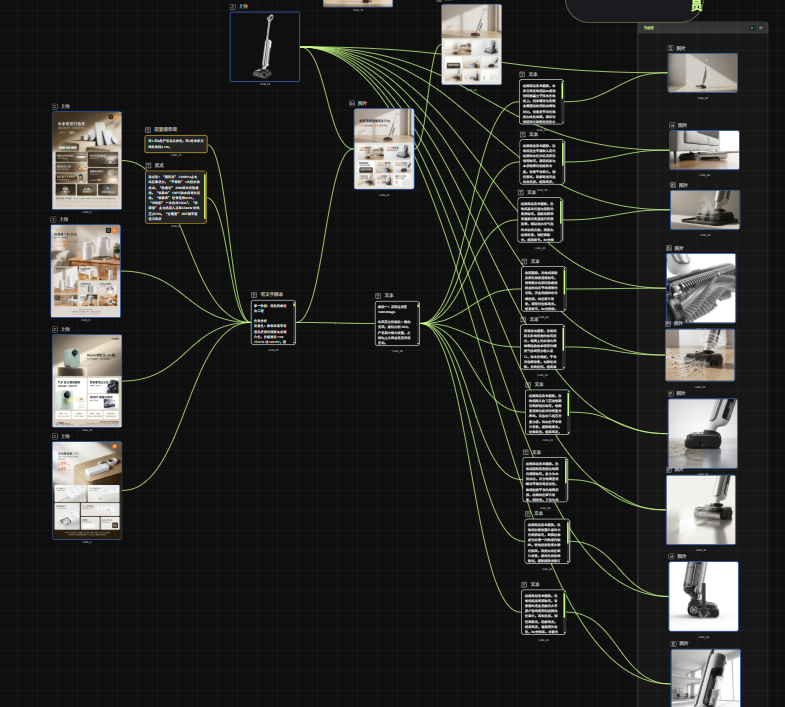Image resolution: width=785 pixels, height=707 pixels.
Task: Select the yellow-bordered text node above 卖点
Action: click(x=175, y=144)
